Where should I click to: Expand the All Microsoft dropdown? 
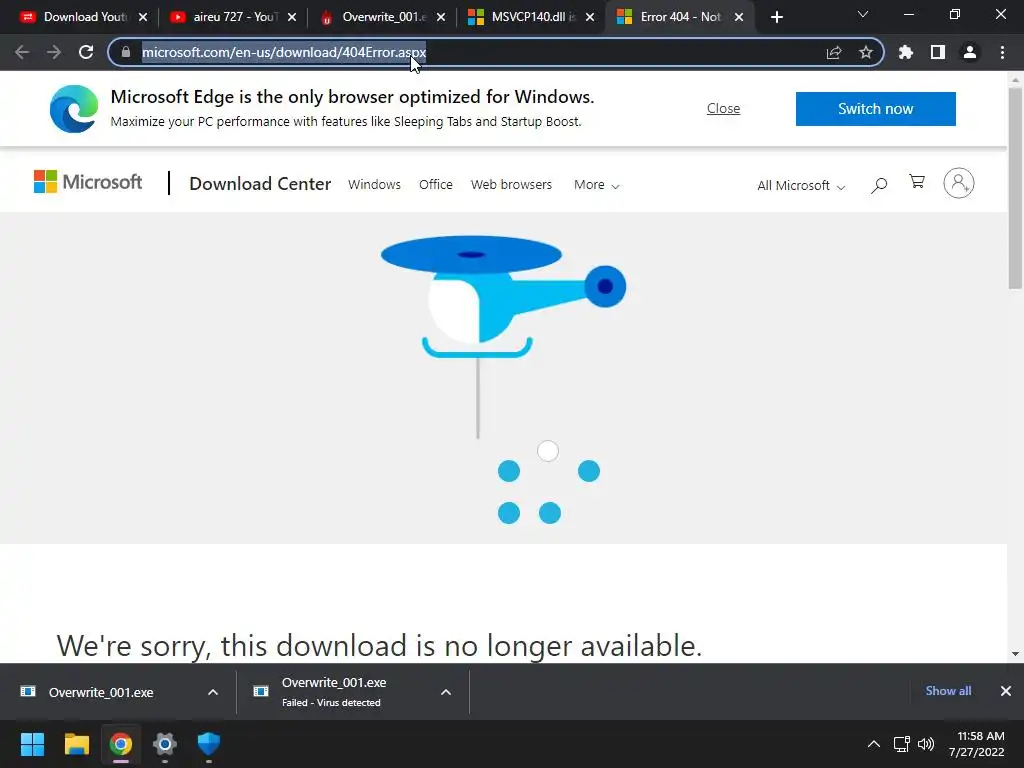[801, 185]
